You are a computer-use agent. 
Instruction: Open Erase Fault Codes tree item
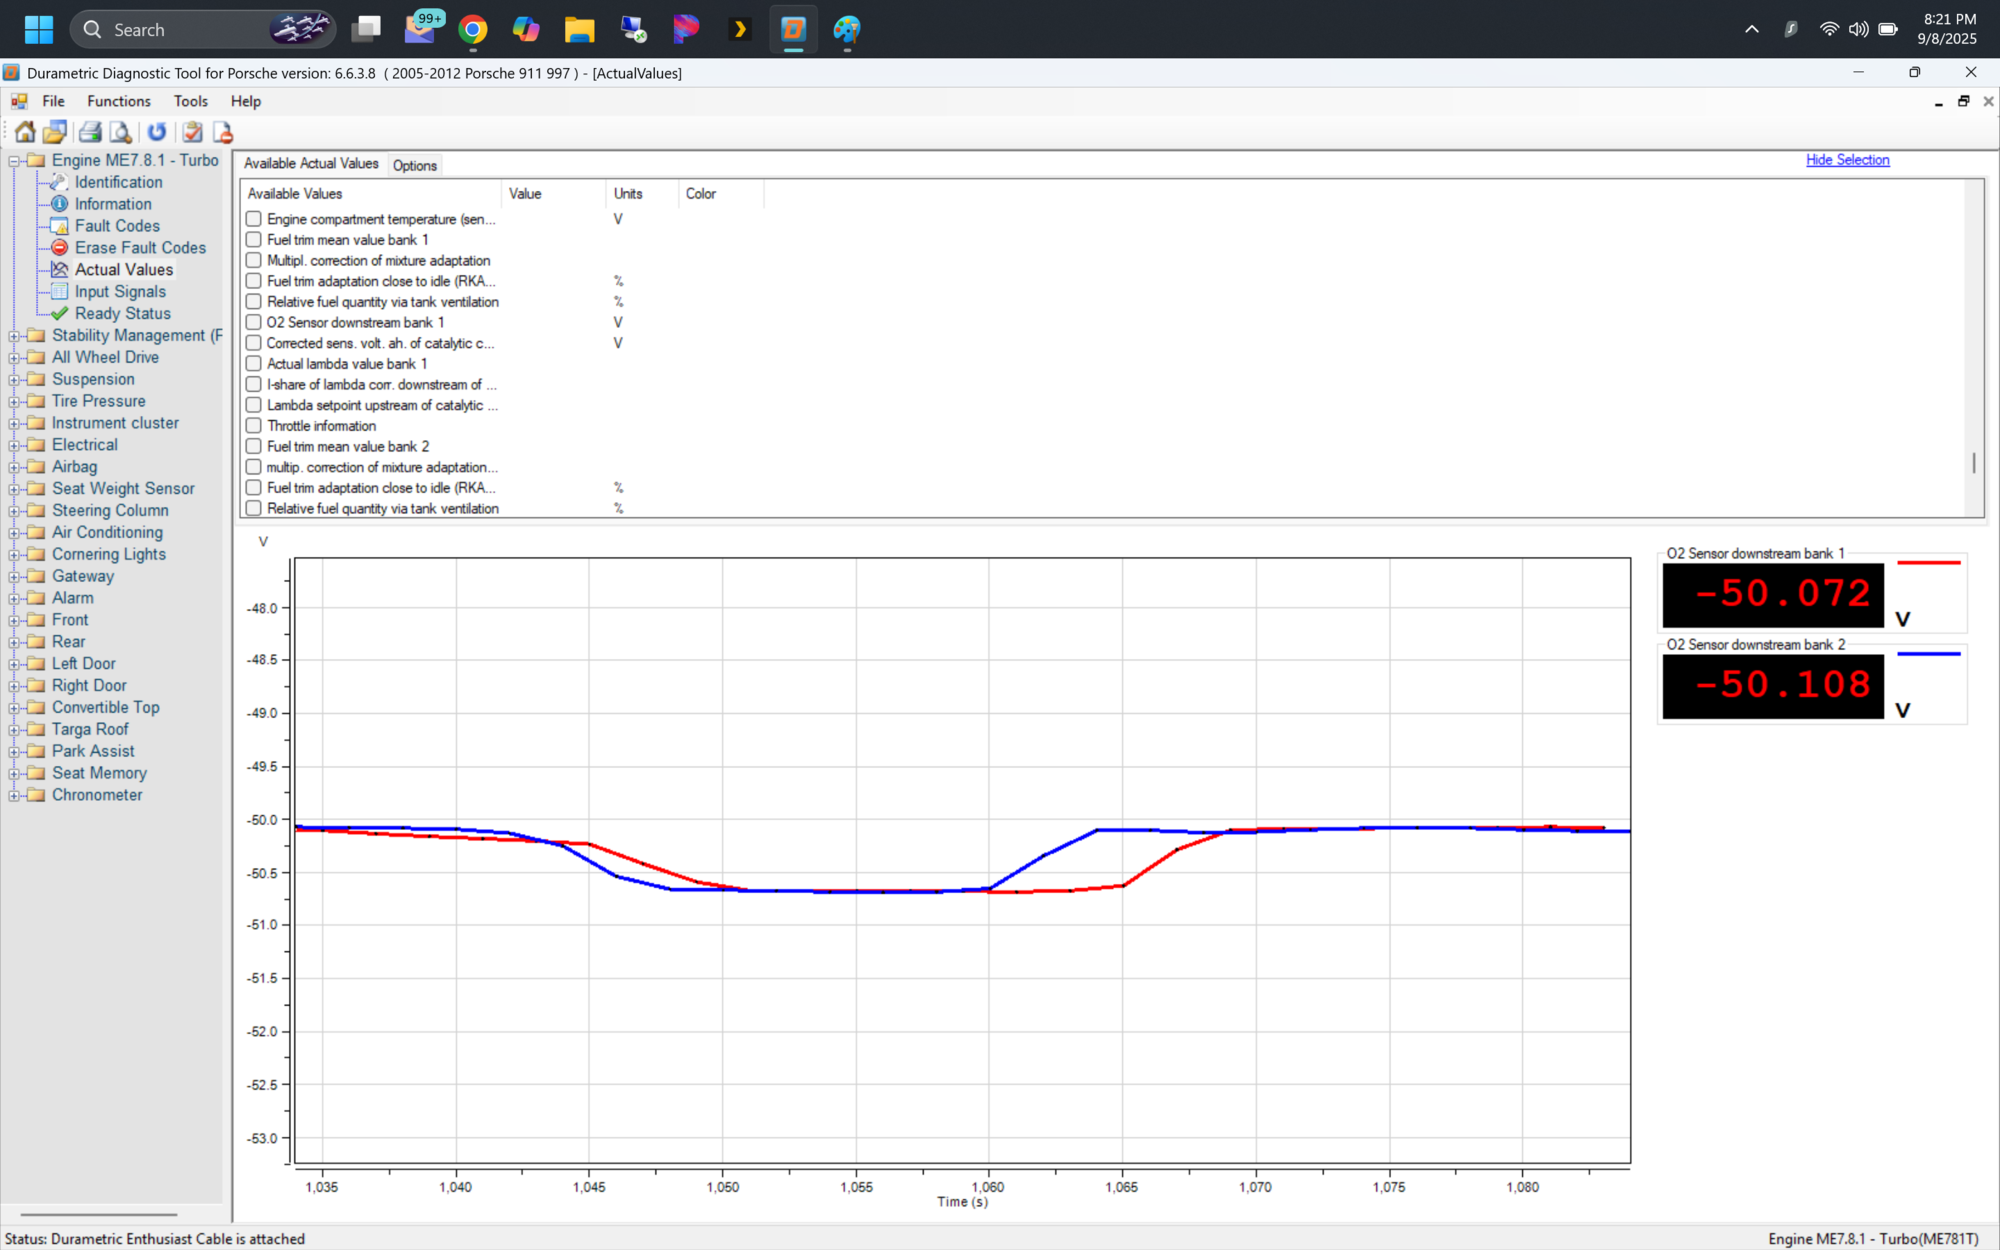(x=140, y=248)
